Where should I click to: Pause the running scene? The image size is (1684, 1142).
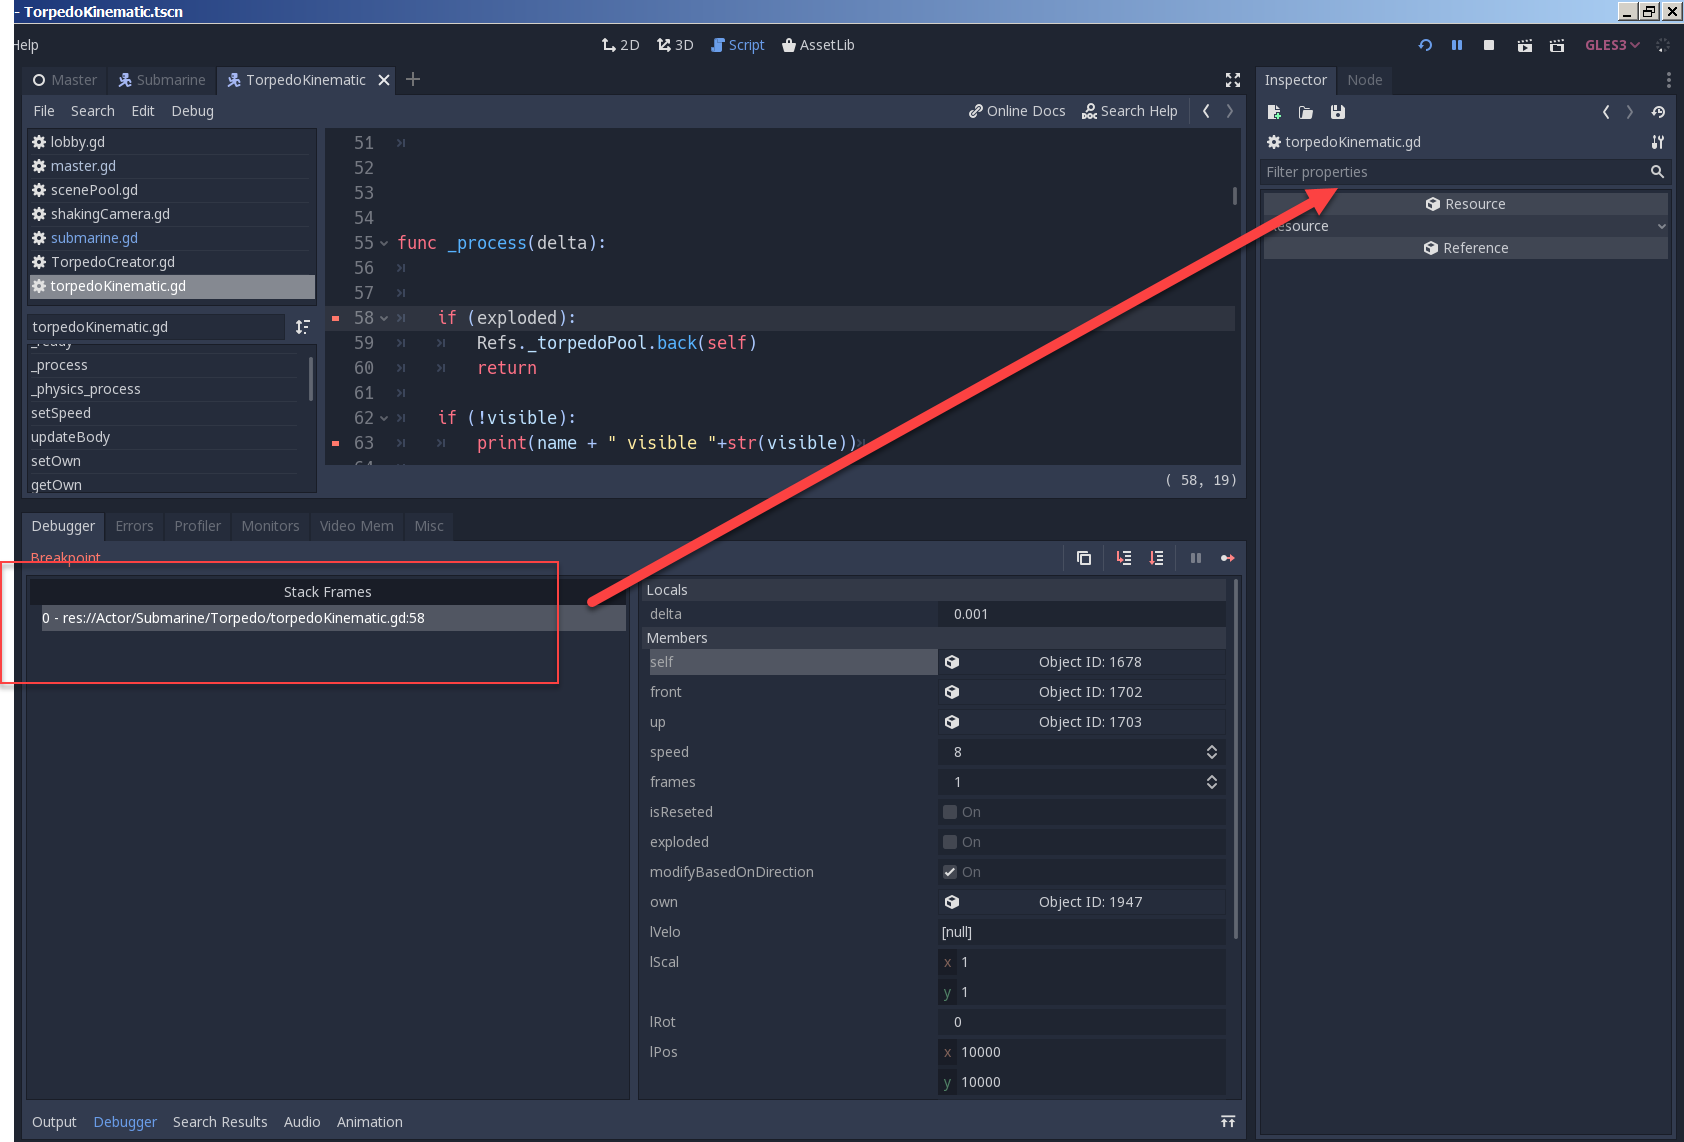[1457, 45]
